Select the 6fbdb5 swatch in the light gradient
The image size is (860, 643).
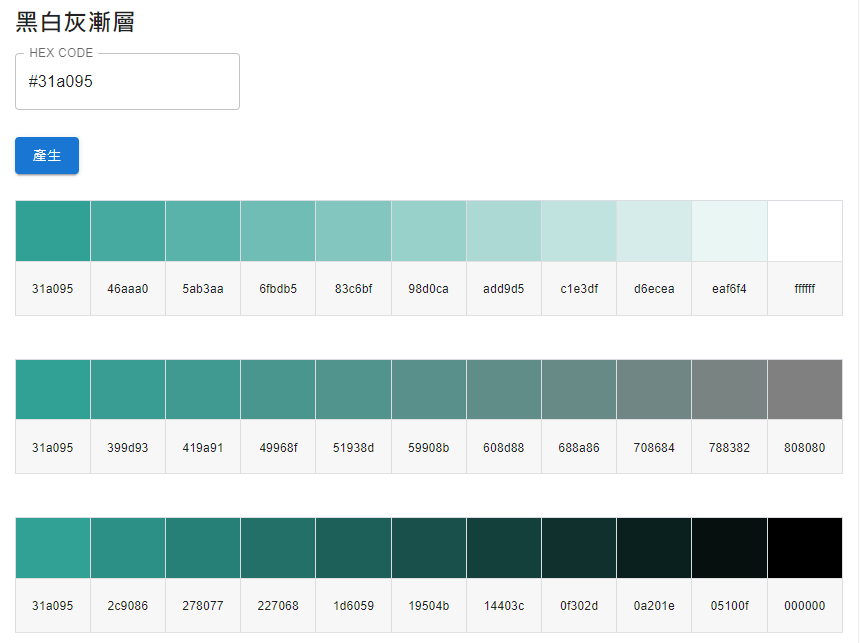pyautogui.click(x=278, y=229)
